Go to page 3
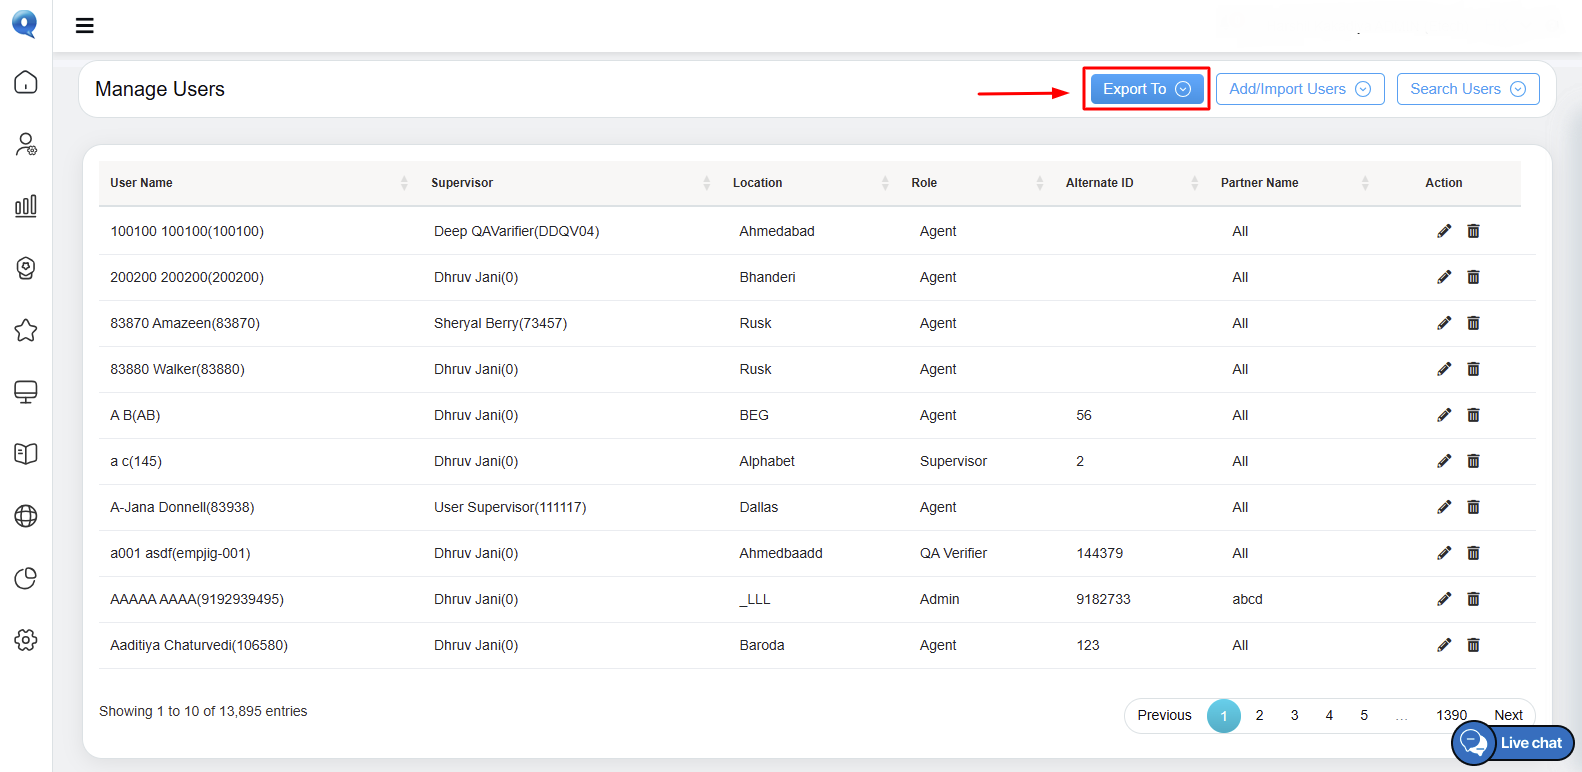The width and height of the screenshot is (1582, 772). click(1294, 715)
